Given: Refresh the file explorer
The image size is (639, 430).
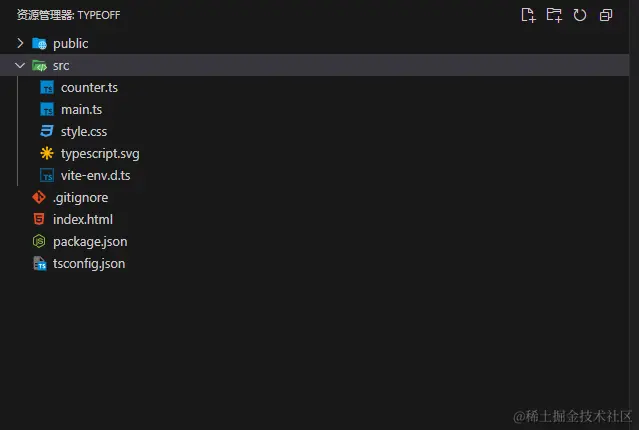Looking at the screenshot, I should coord(580,15).
